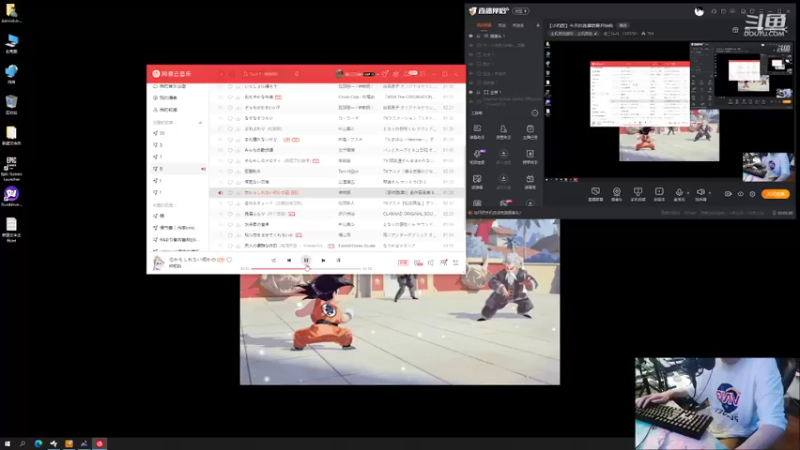This screenshot has height=450, width=800.
Task: Click the speaker icon in Douyu bottom bar
Action: [x=701, y=192]
